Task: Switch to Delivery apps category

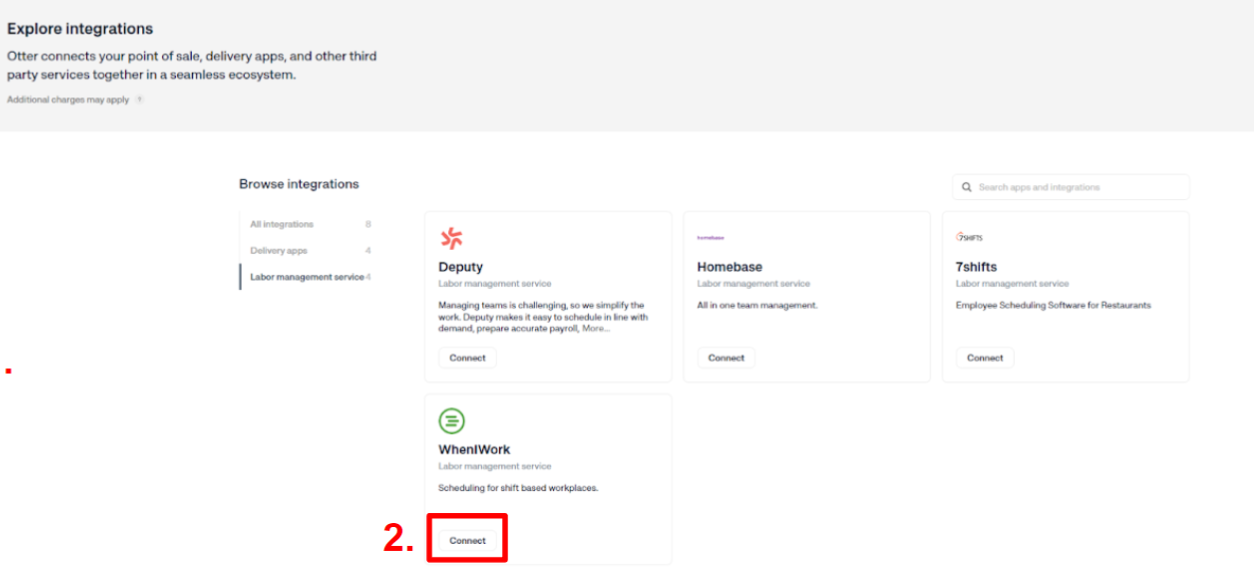Action: (311, 251)
